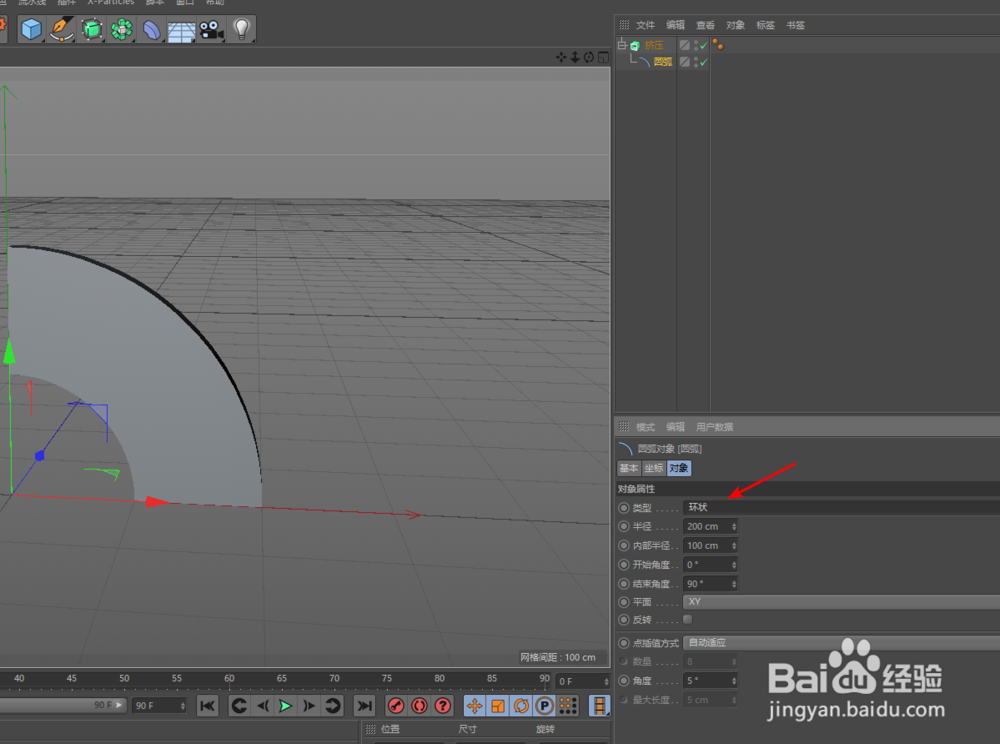Click the 内部半径 100 cm field

point(707,546)
